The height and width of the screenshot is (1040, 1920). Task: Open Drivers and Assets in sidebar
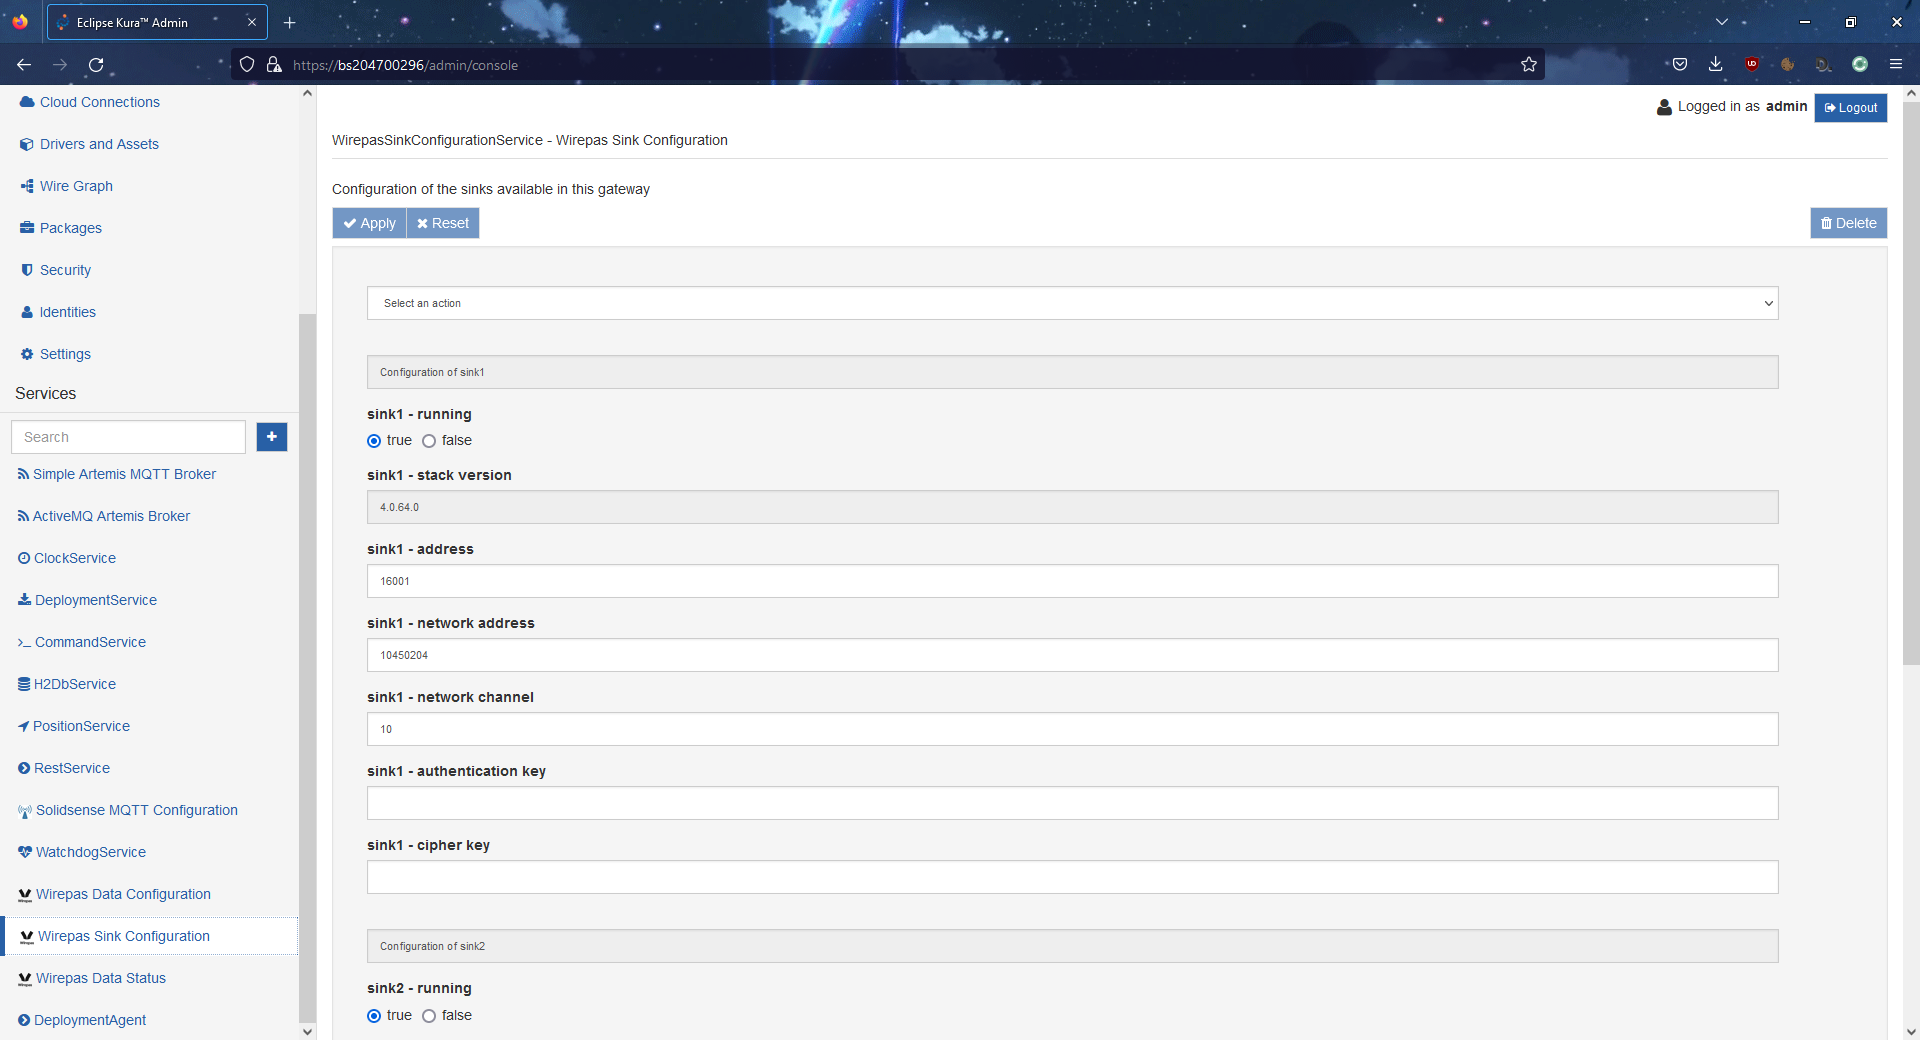99,144
